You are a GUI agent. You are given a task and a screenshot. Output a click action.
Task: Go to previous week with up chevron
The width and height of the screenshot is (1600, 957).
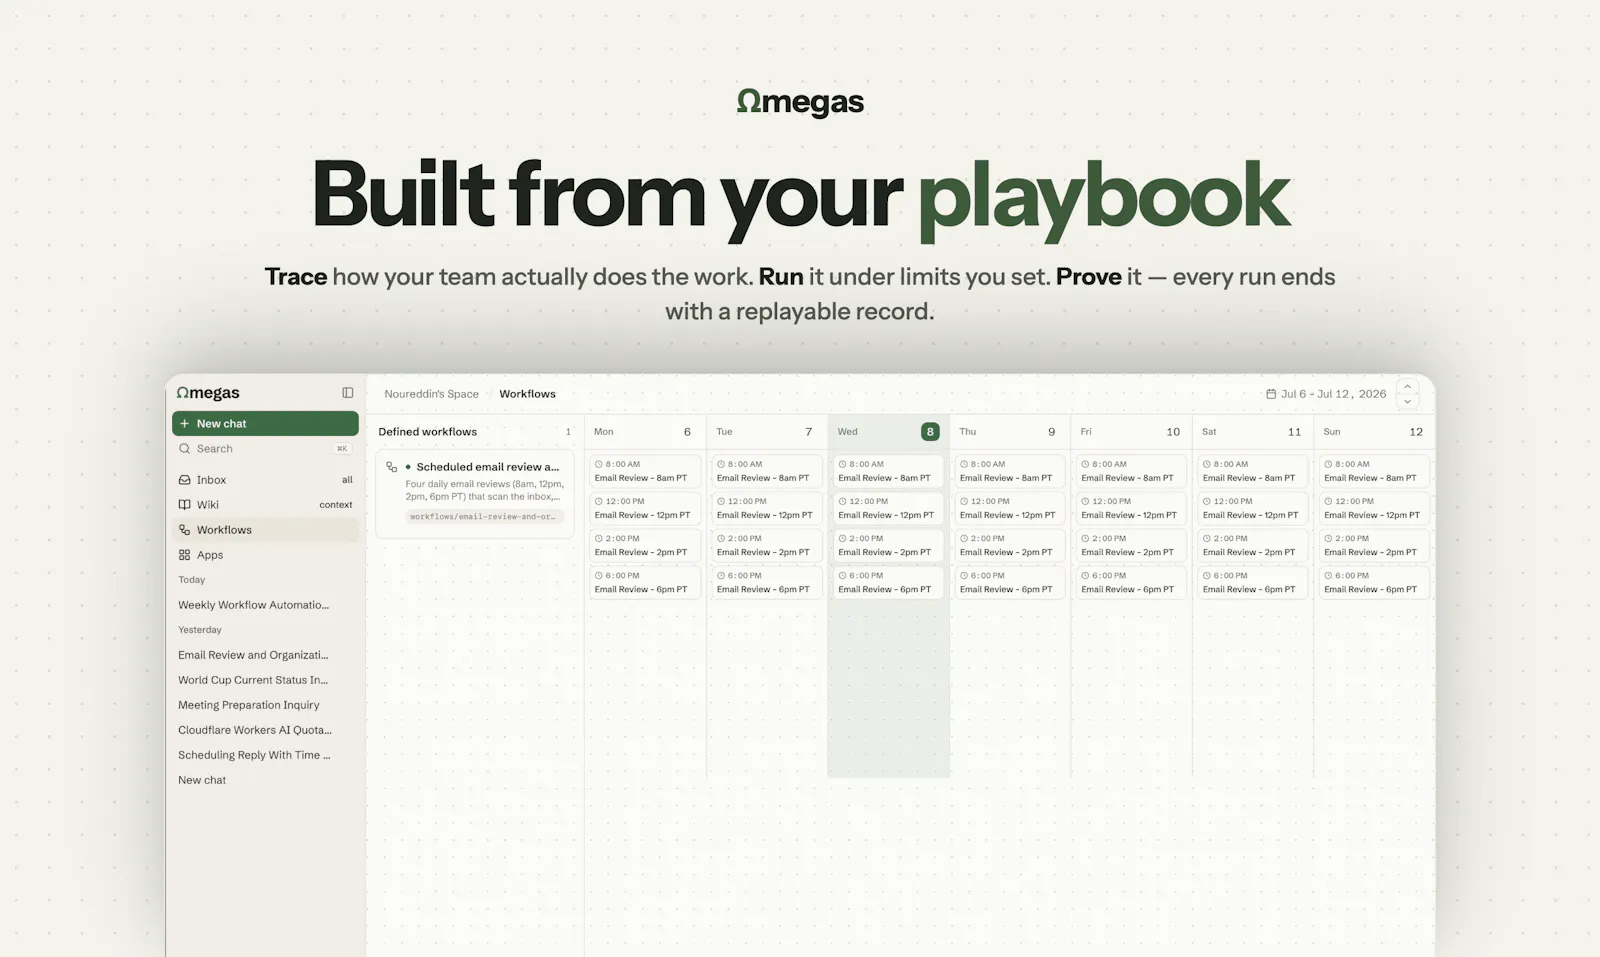pyautogui.click(x=1407, y=386)
